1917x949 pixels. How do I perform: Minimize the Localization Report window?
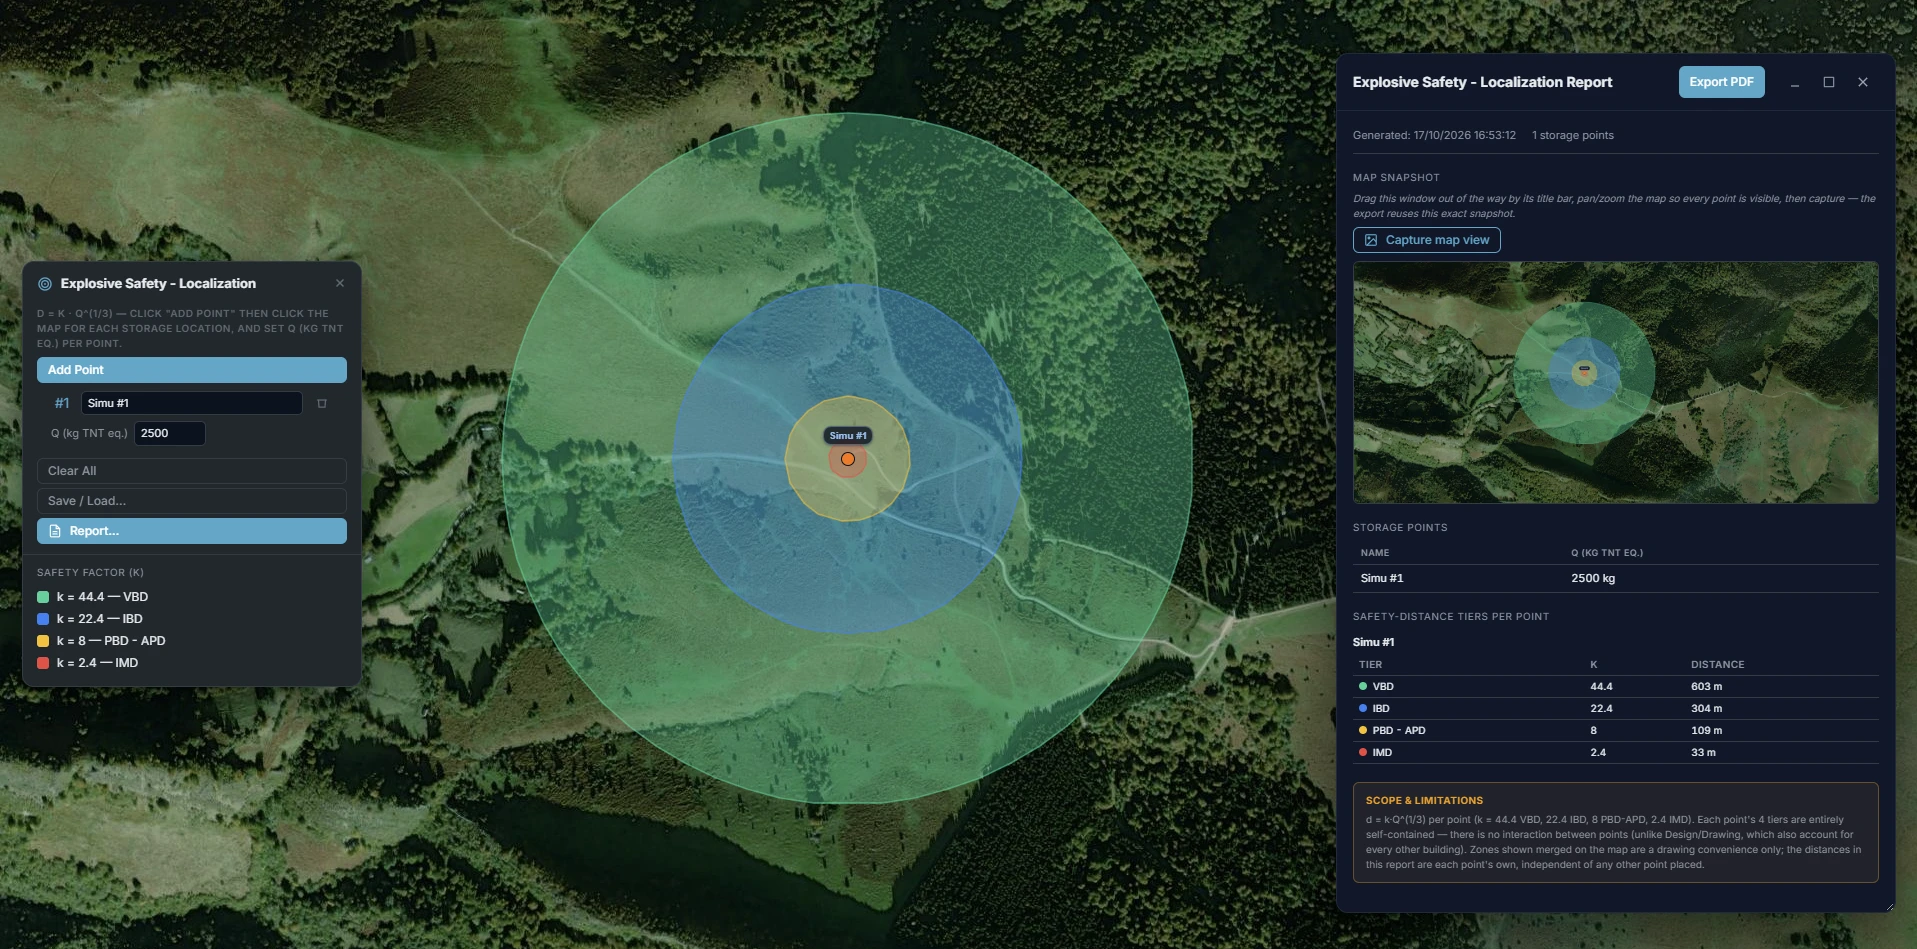point(1795,83)
